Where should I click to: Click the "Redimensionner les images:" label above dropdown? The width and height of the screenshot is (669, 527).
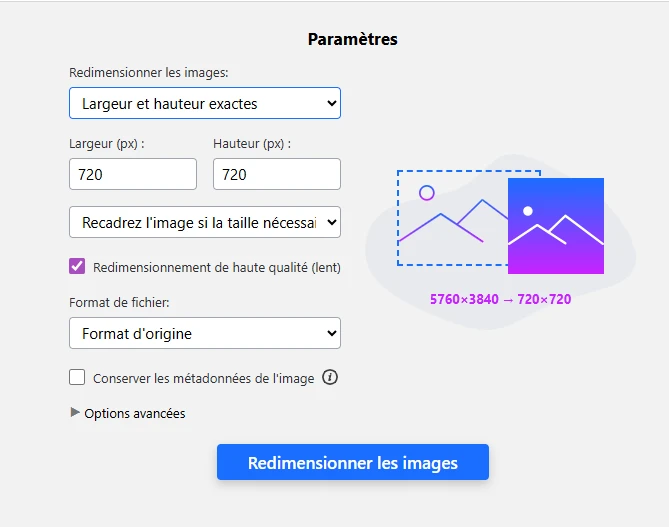click(x=148, y=72)
